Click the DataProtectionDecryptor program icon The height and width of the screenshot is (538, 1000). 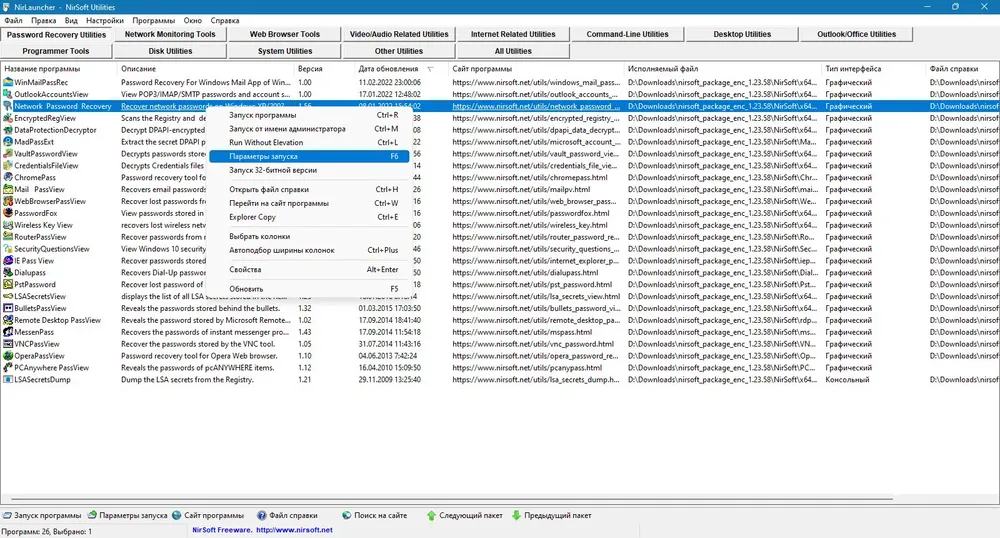tap(8, 130)
